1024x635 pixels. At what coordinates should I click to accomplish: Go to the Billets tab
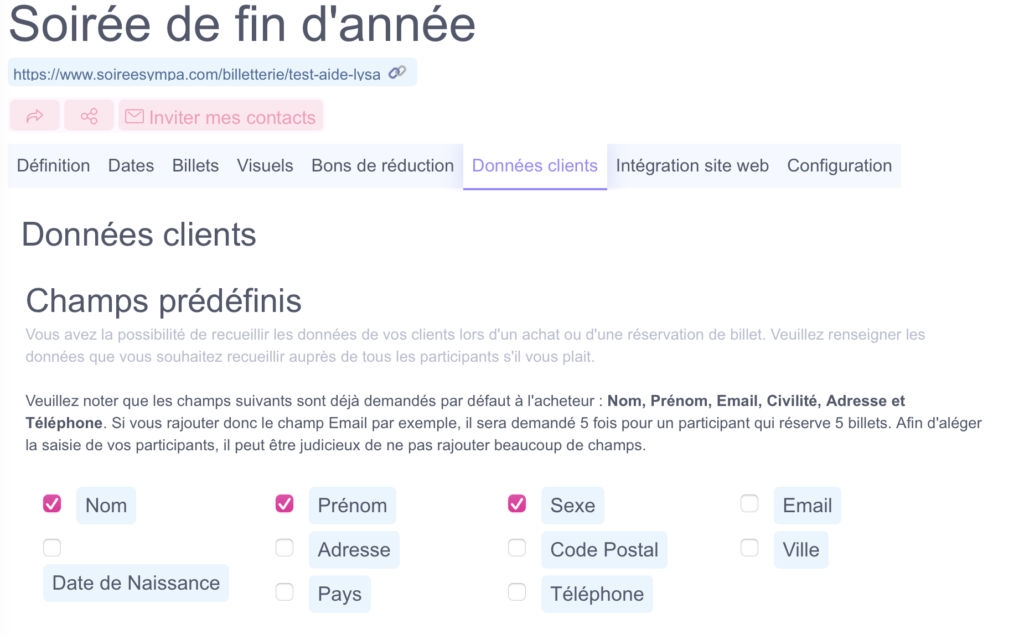(x=195, y=166)
